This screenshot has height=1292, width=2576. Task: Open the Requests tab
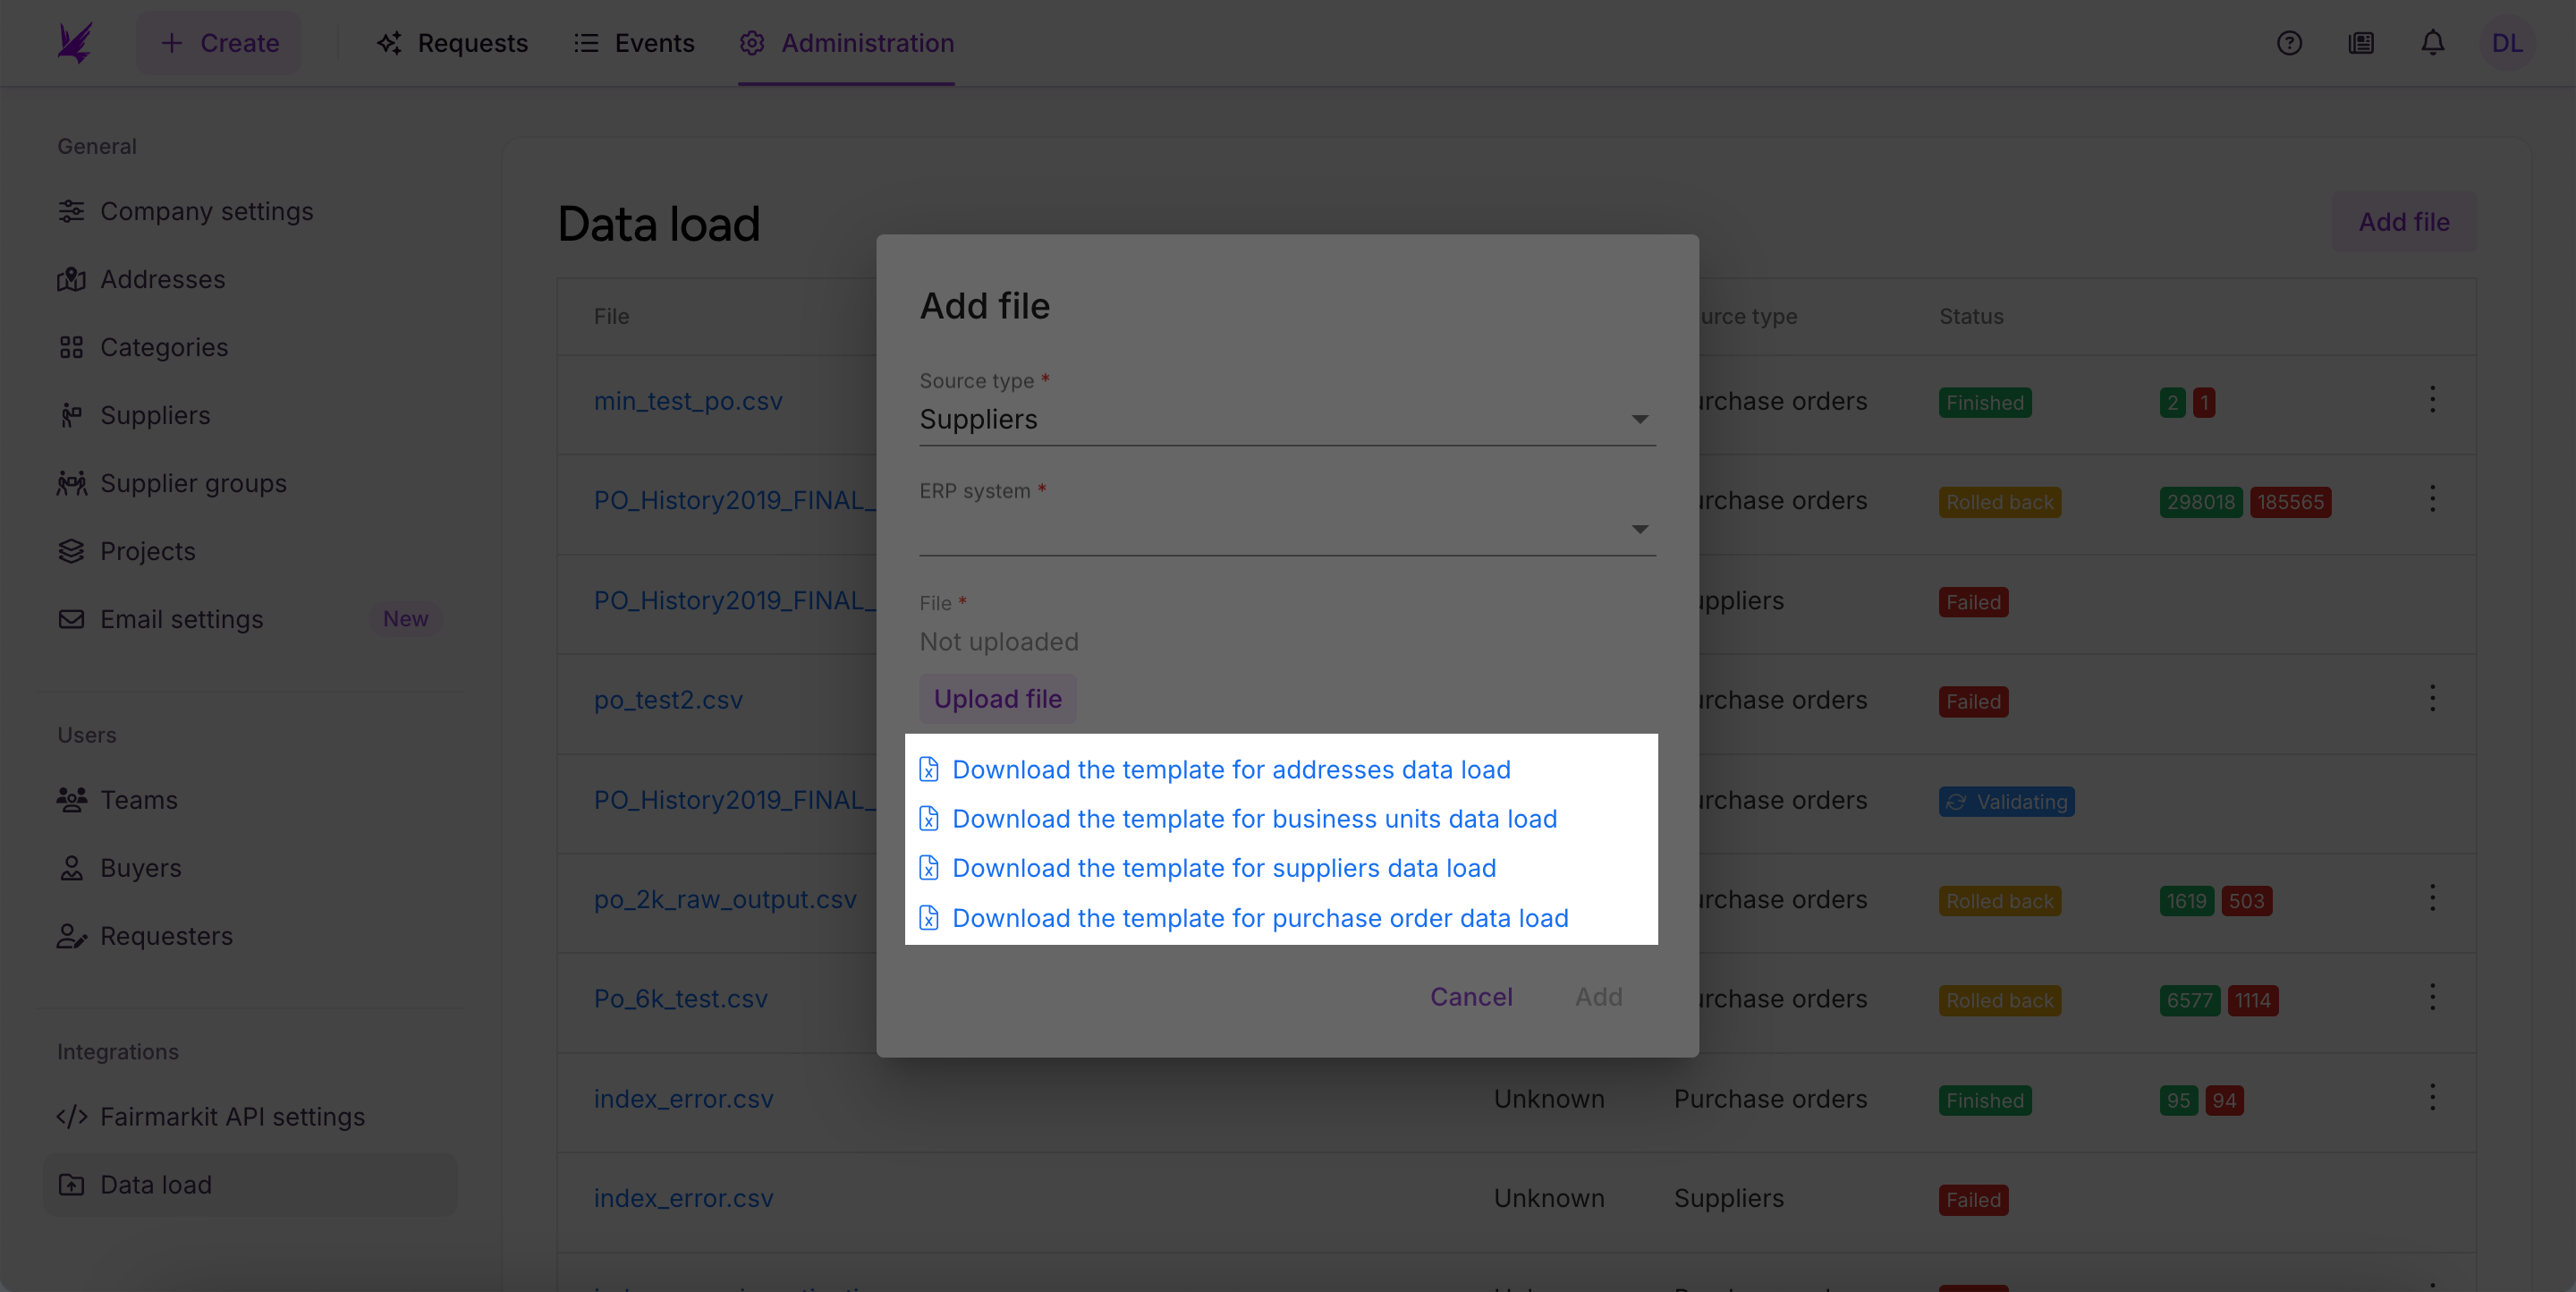pyautogui.click(x=452, y=43)
